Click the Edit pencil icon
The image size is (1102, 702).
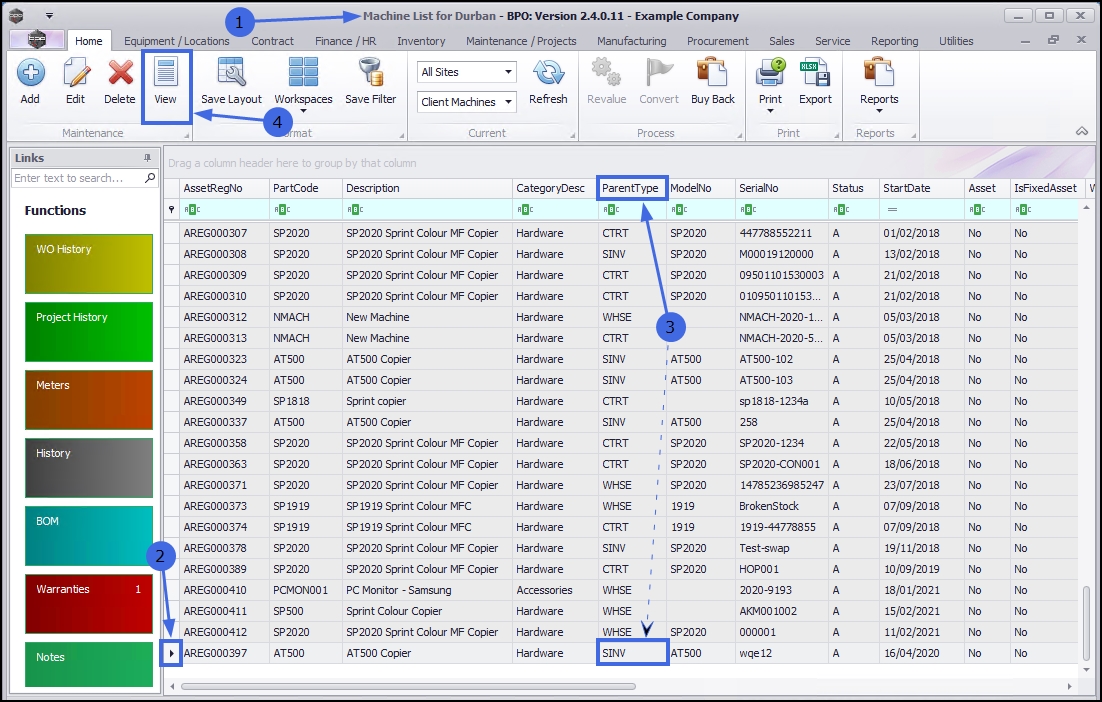[x=75, y=72]
